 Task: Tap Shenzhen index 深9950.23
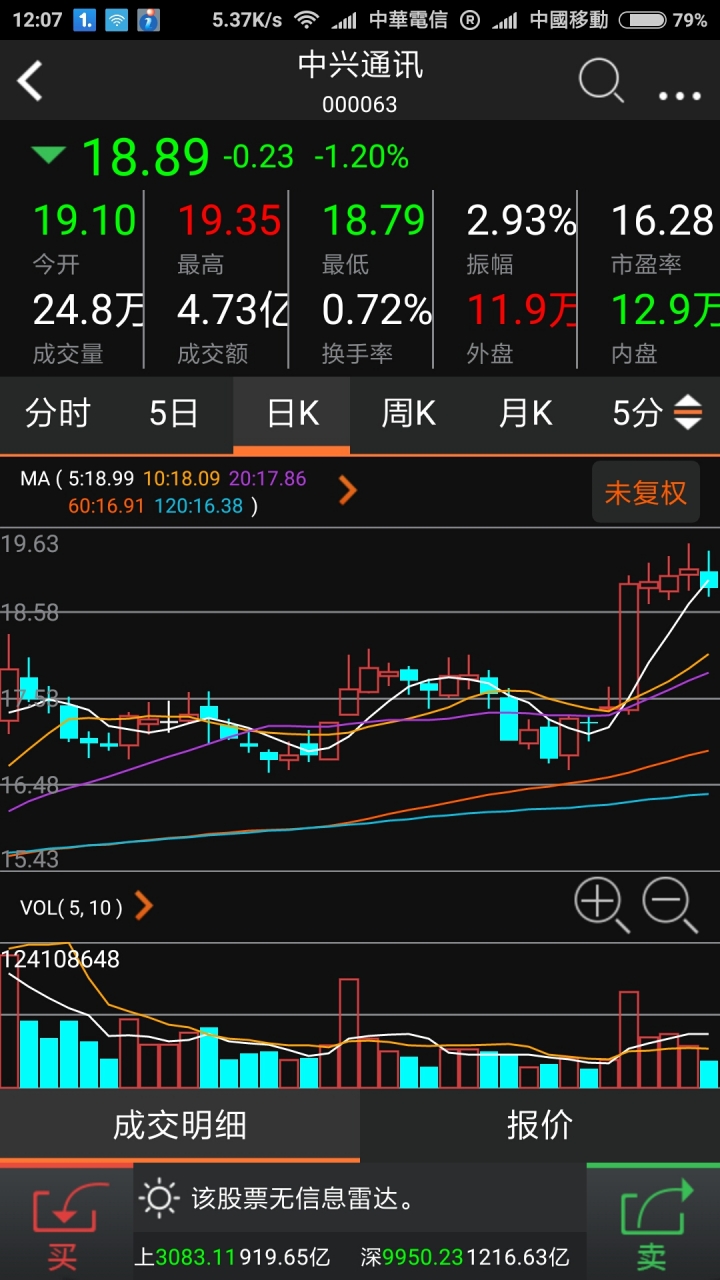(x=413, y=1257)
